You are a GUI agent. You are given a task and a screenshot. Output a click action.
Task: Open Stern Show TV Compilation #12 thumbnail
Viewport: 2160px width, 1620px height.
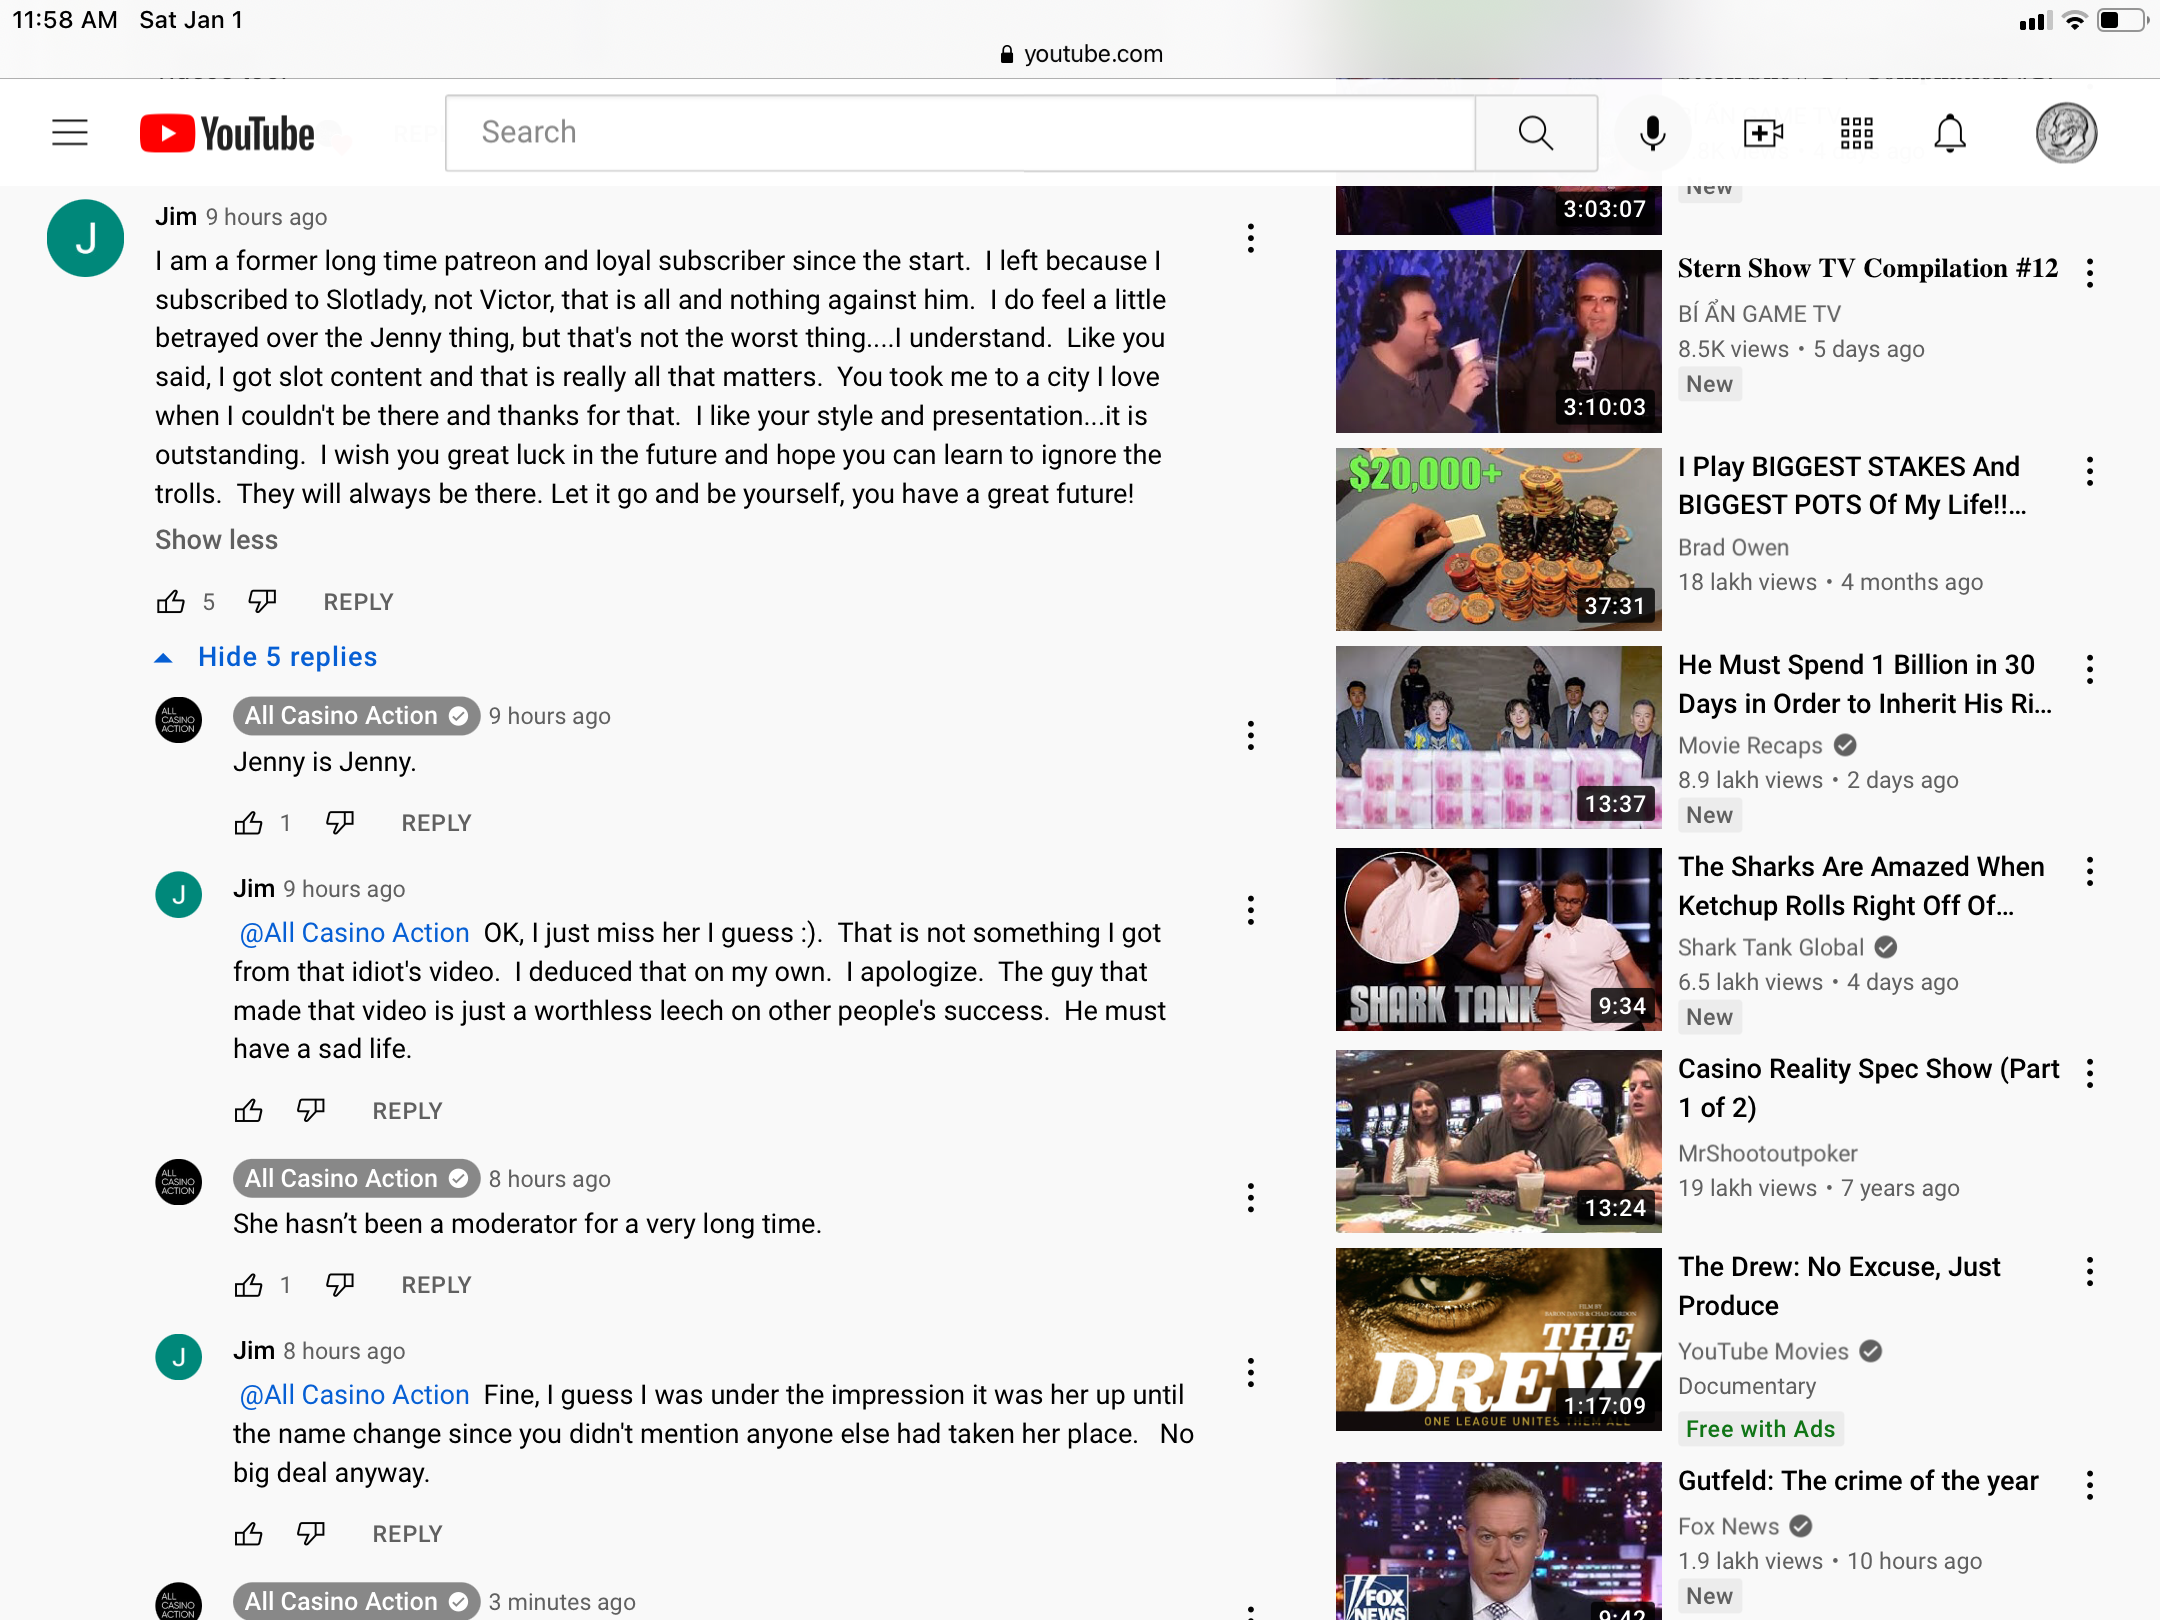coord(1498,341)
